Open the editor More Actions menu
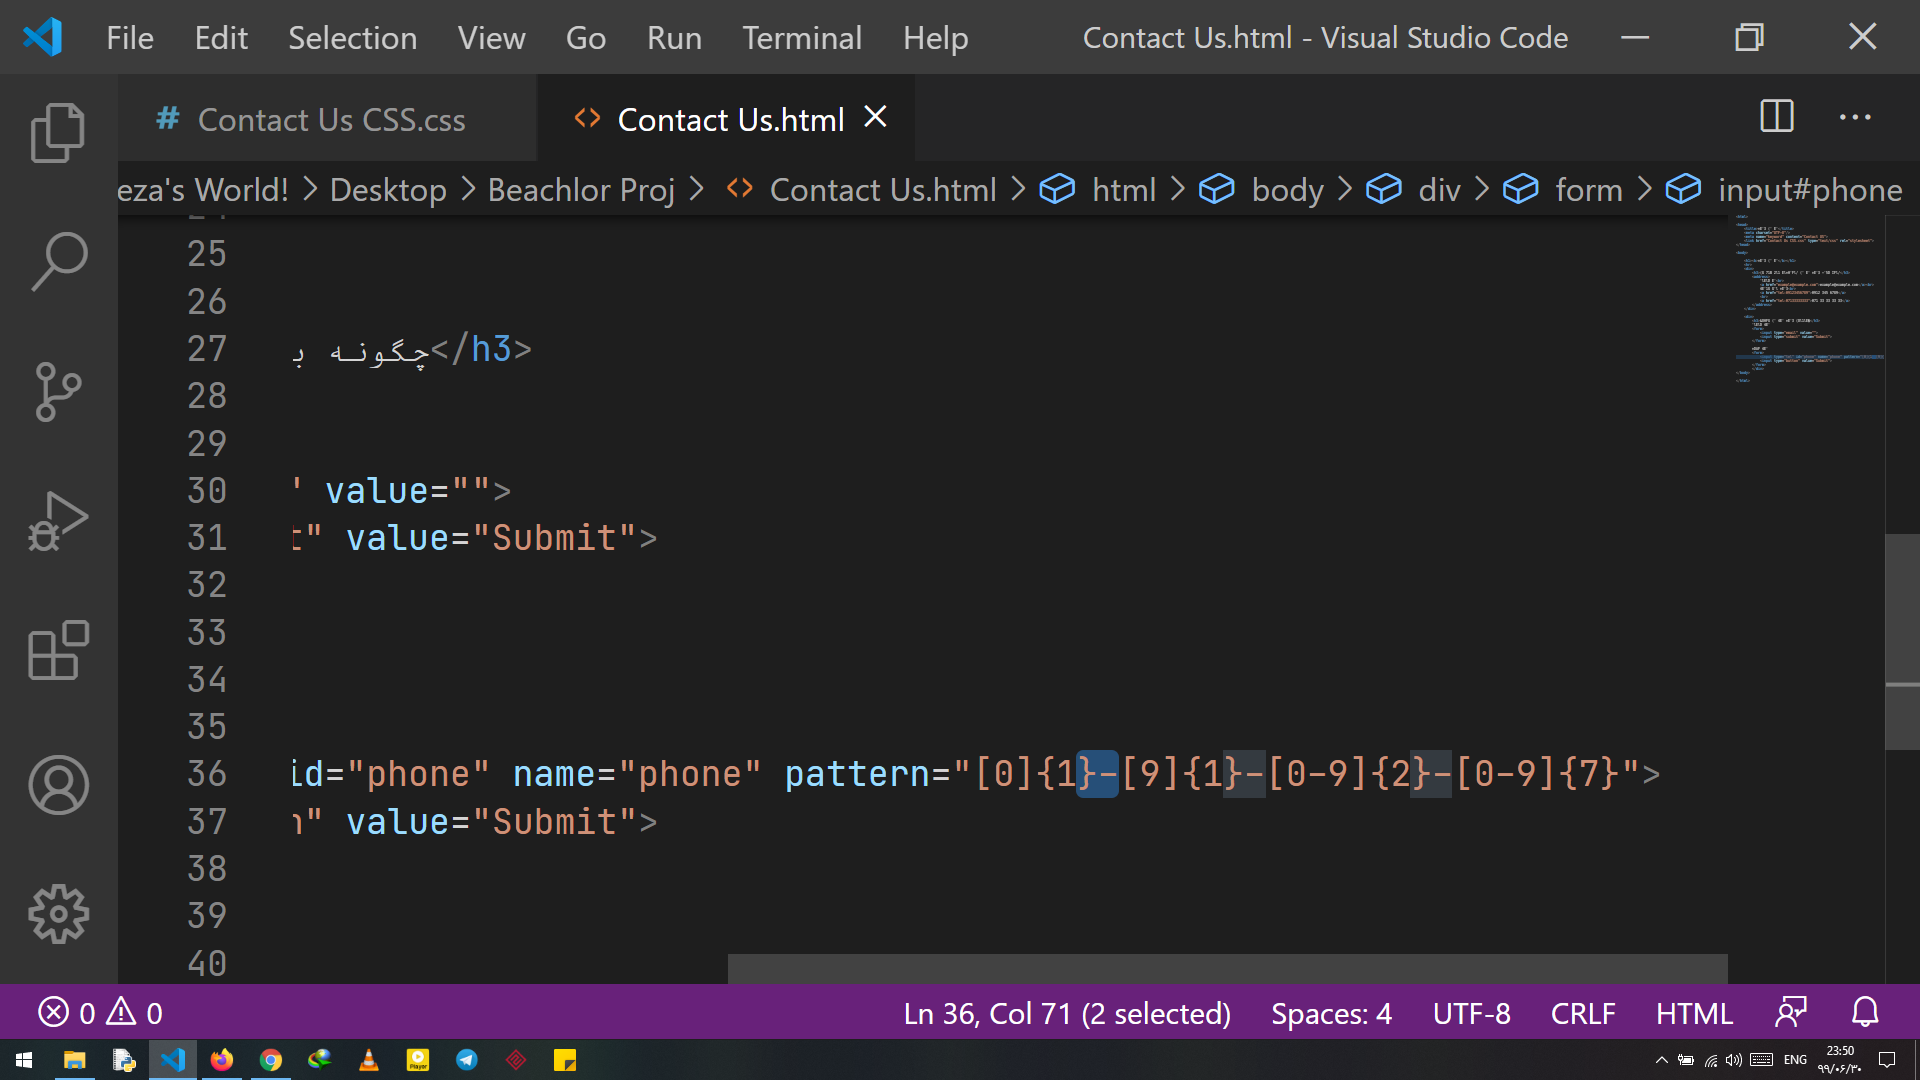1920x1080 pixels. tap(1855, 117)
